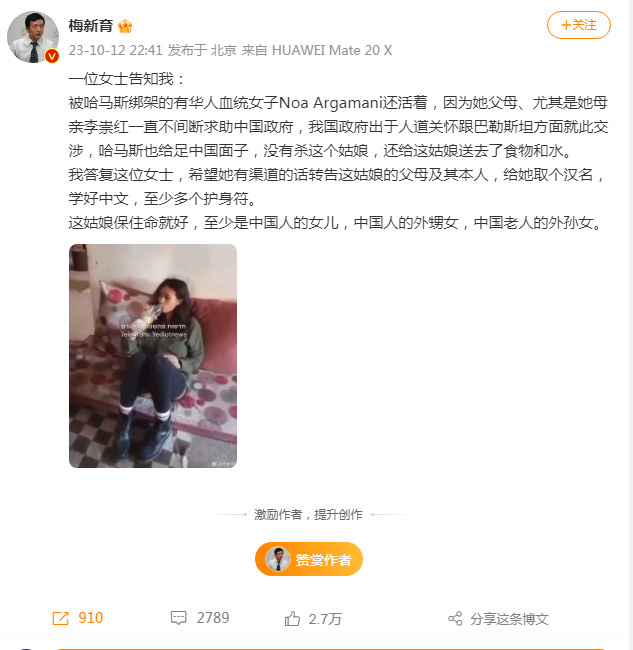This screenshot has height=650, width=633.
Task: Click the 激励作者，提升创作 caption text
Action: tap(308, 515)
